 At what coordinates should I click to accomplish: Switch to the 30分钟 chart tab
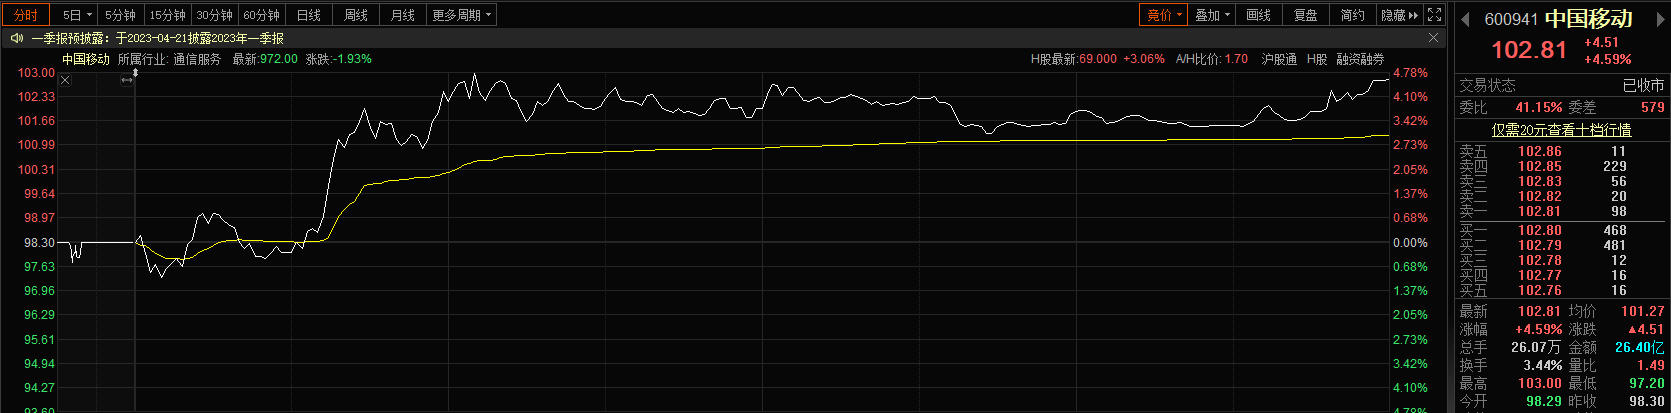pos(215,15)
